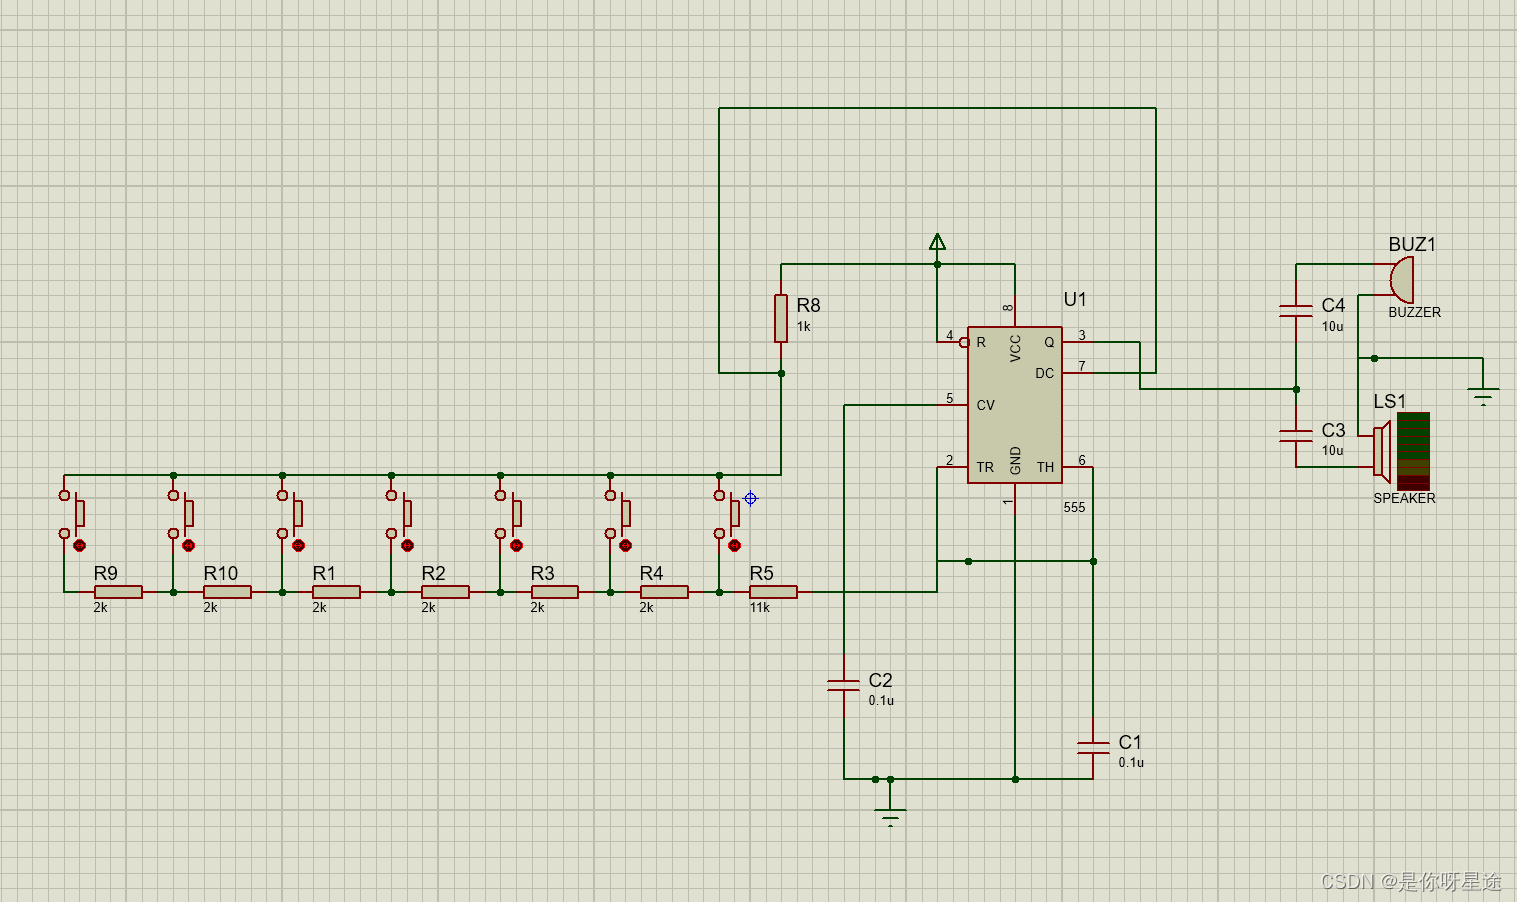Select capacitor C2 symbol
1517x902 pixels.
coord(844,685)
